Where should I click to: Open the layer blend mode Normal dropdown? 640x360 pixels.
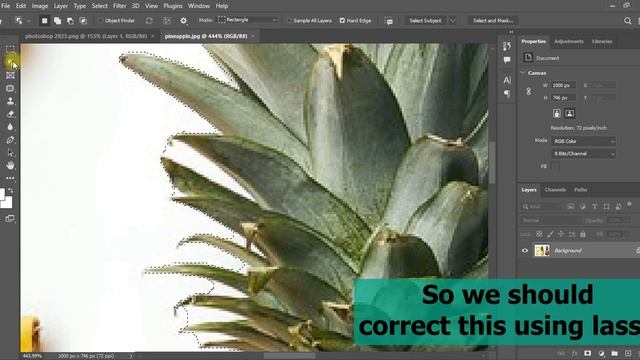tap(550, 220)
